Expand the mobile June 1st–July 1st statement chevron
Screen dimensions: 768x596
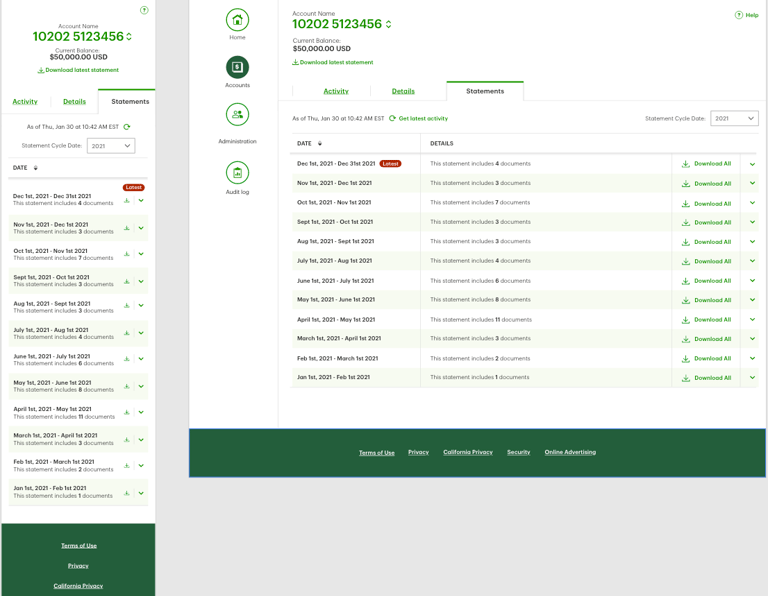click(x=141, y=358)
